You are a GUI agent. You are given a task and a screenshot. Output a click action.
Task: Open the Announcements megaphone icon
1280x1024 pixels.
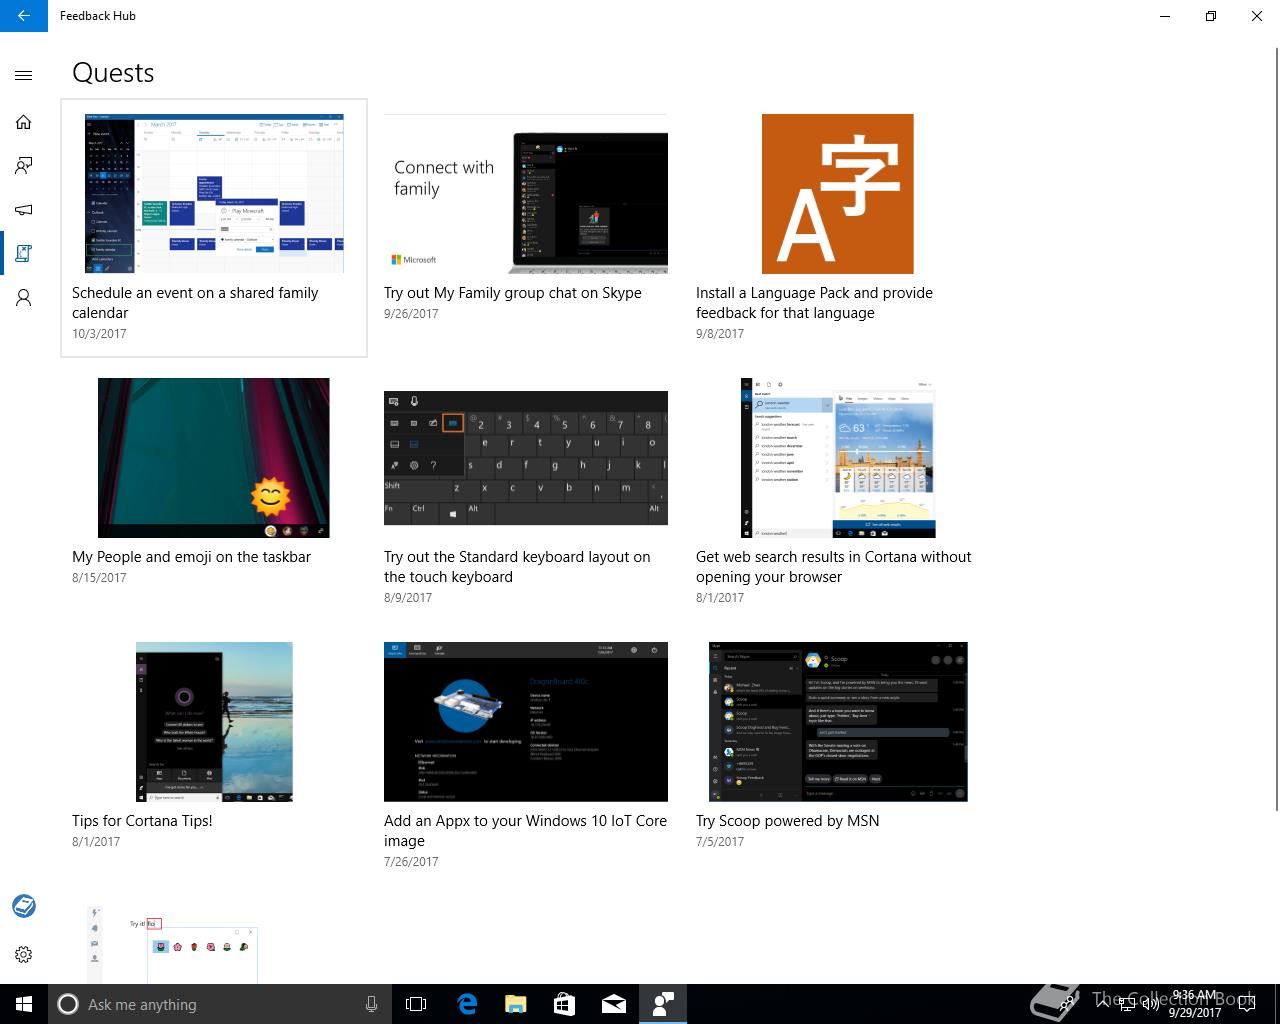(x=24, y=210)
